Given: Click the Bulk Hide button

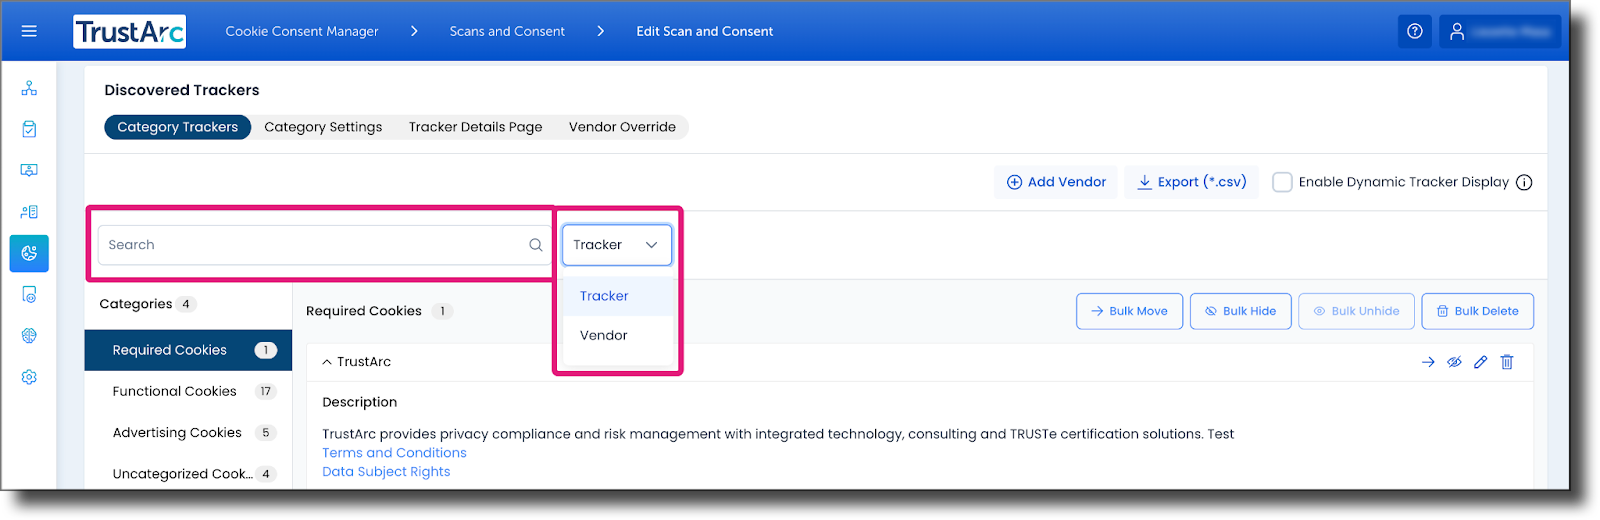Looking at the screenshot, I should (x=1240, y=311).
